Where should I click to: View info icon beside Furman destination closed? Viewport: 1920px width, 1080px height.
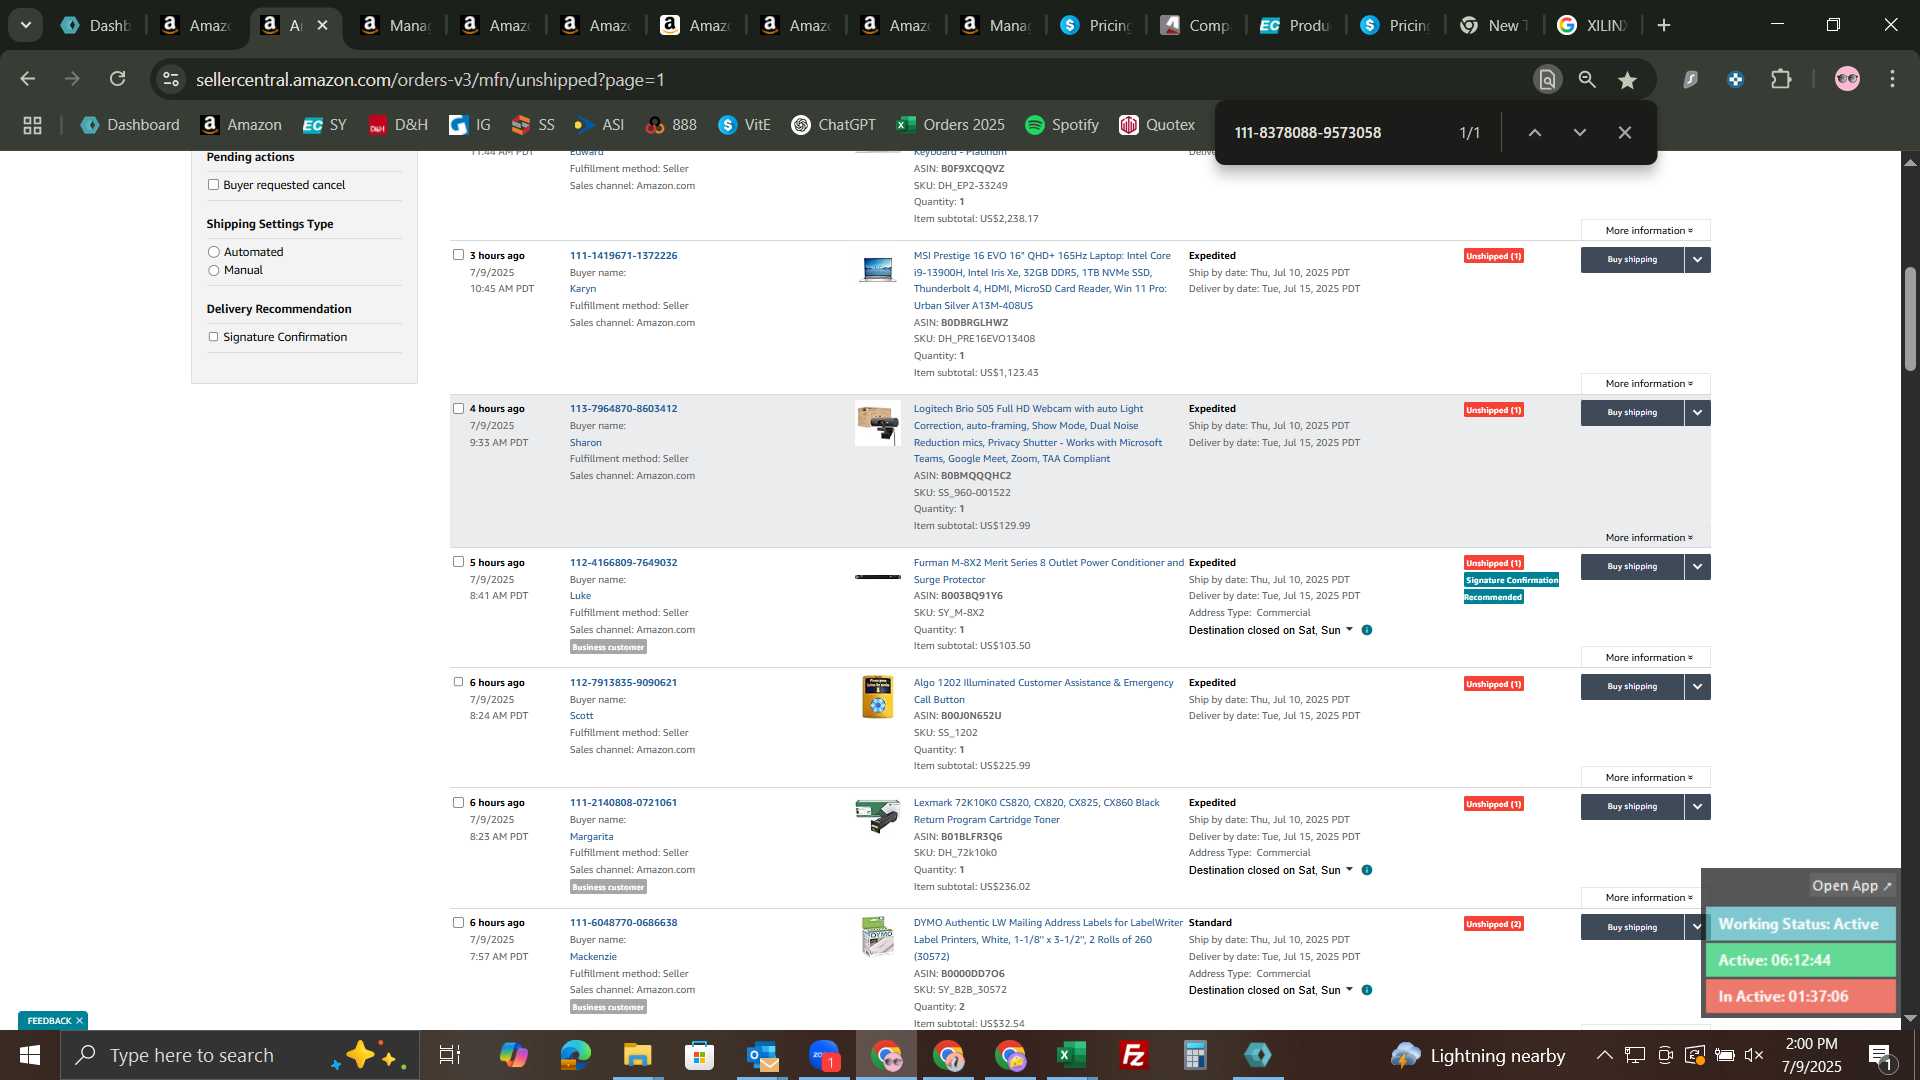pos(1367,630)
